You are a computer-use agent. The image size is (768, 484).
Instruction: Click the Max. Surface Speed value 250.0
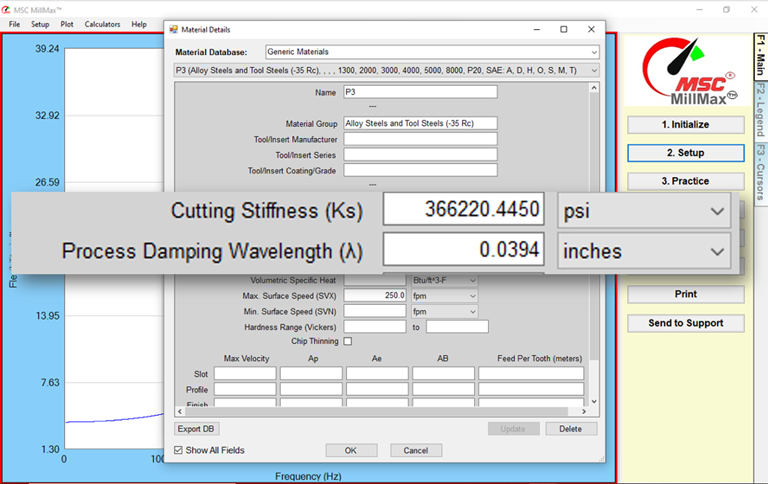tap(375, 296)
